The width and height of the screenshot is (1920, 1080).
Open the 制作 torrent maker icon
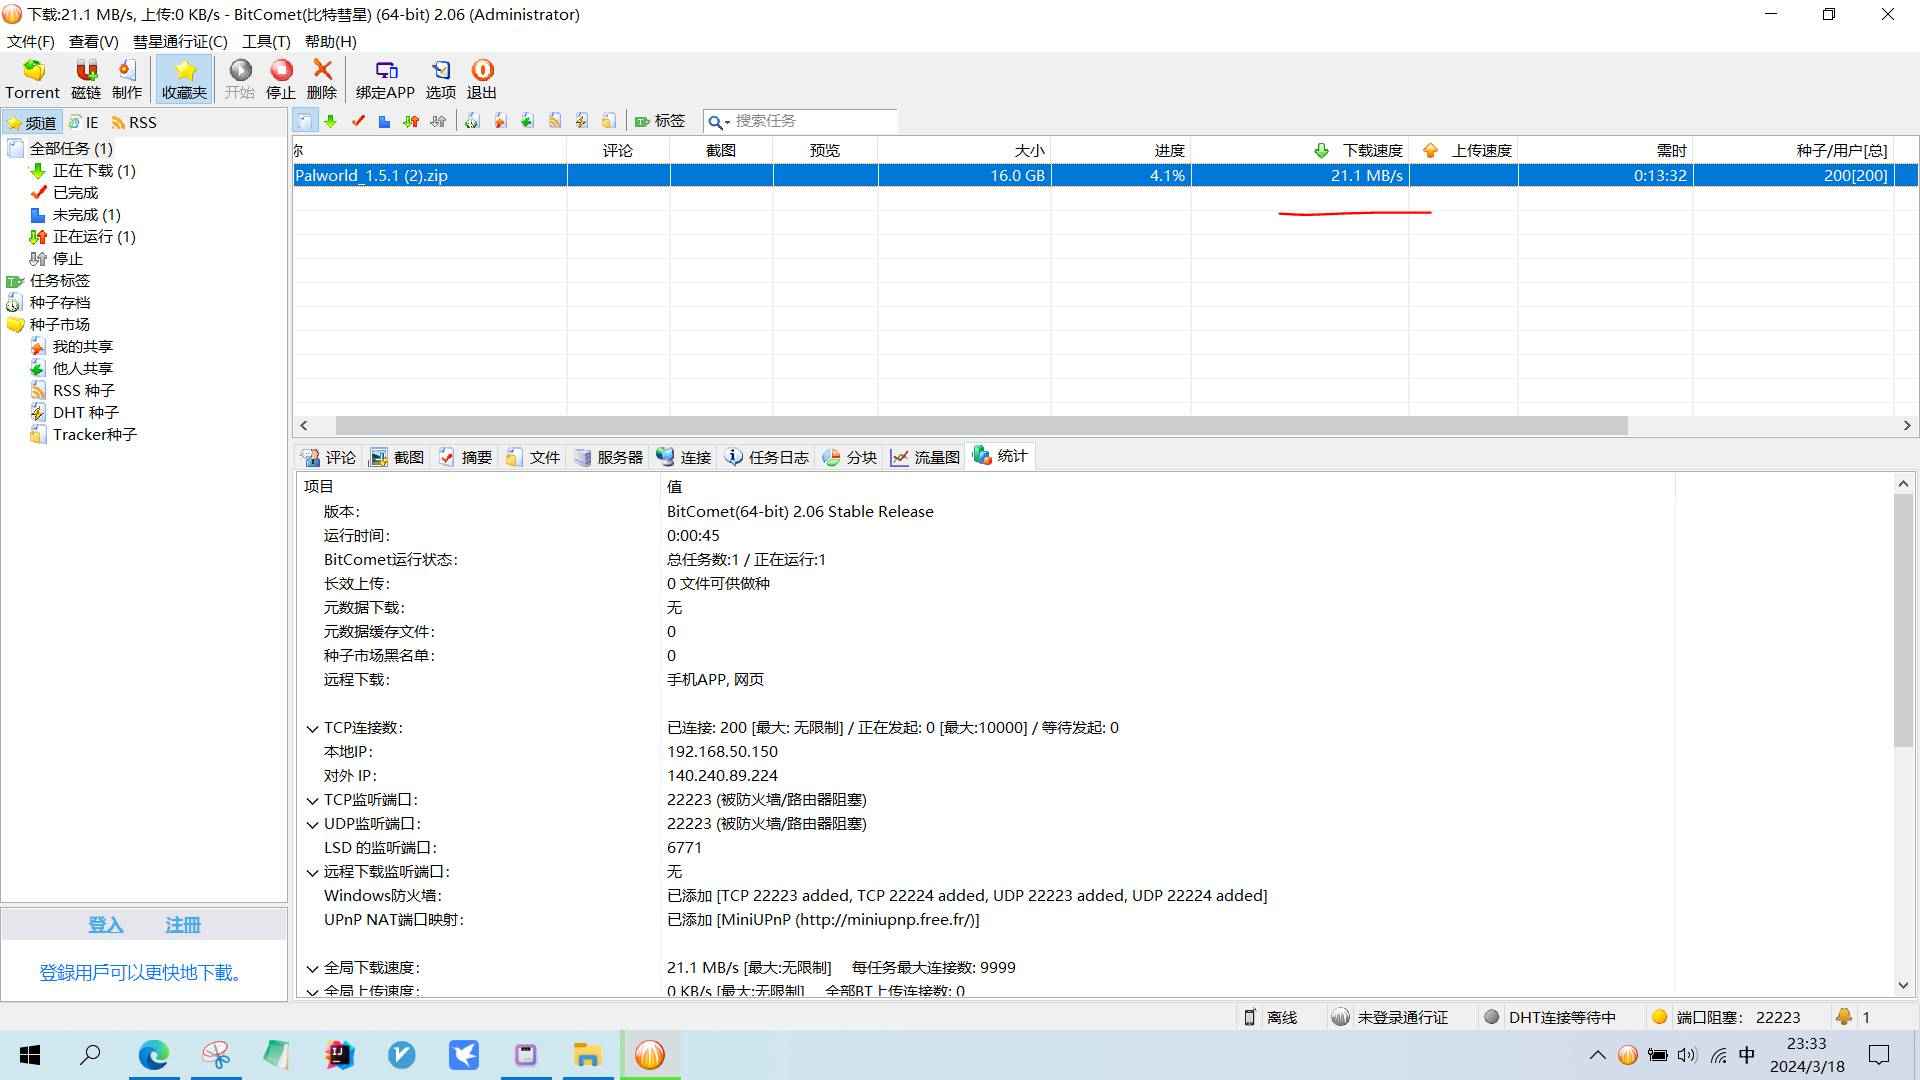tap(126, 78)
